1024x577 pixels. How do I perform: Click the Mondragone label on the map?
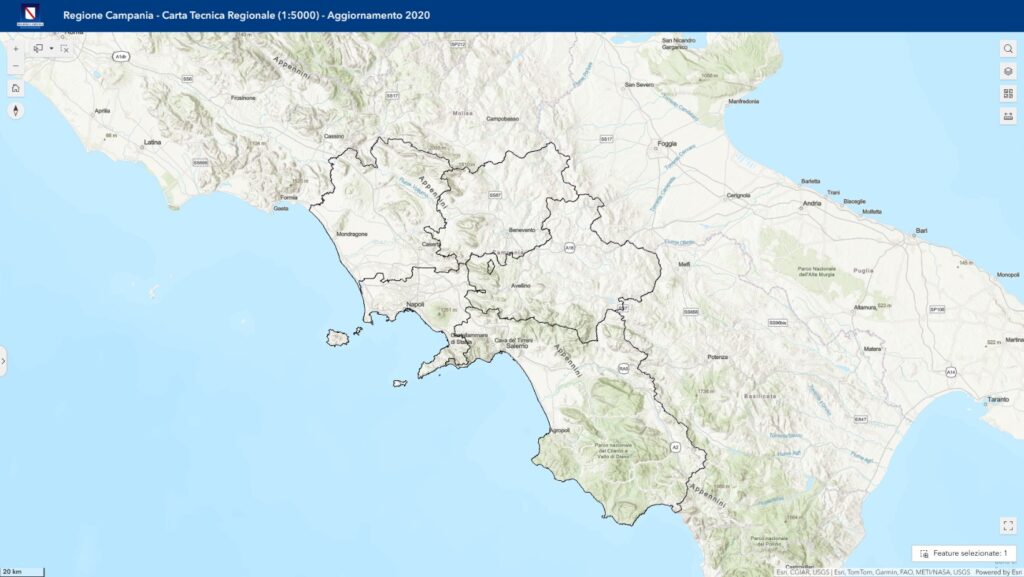coord(352,234)
